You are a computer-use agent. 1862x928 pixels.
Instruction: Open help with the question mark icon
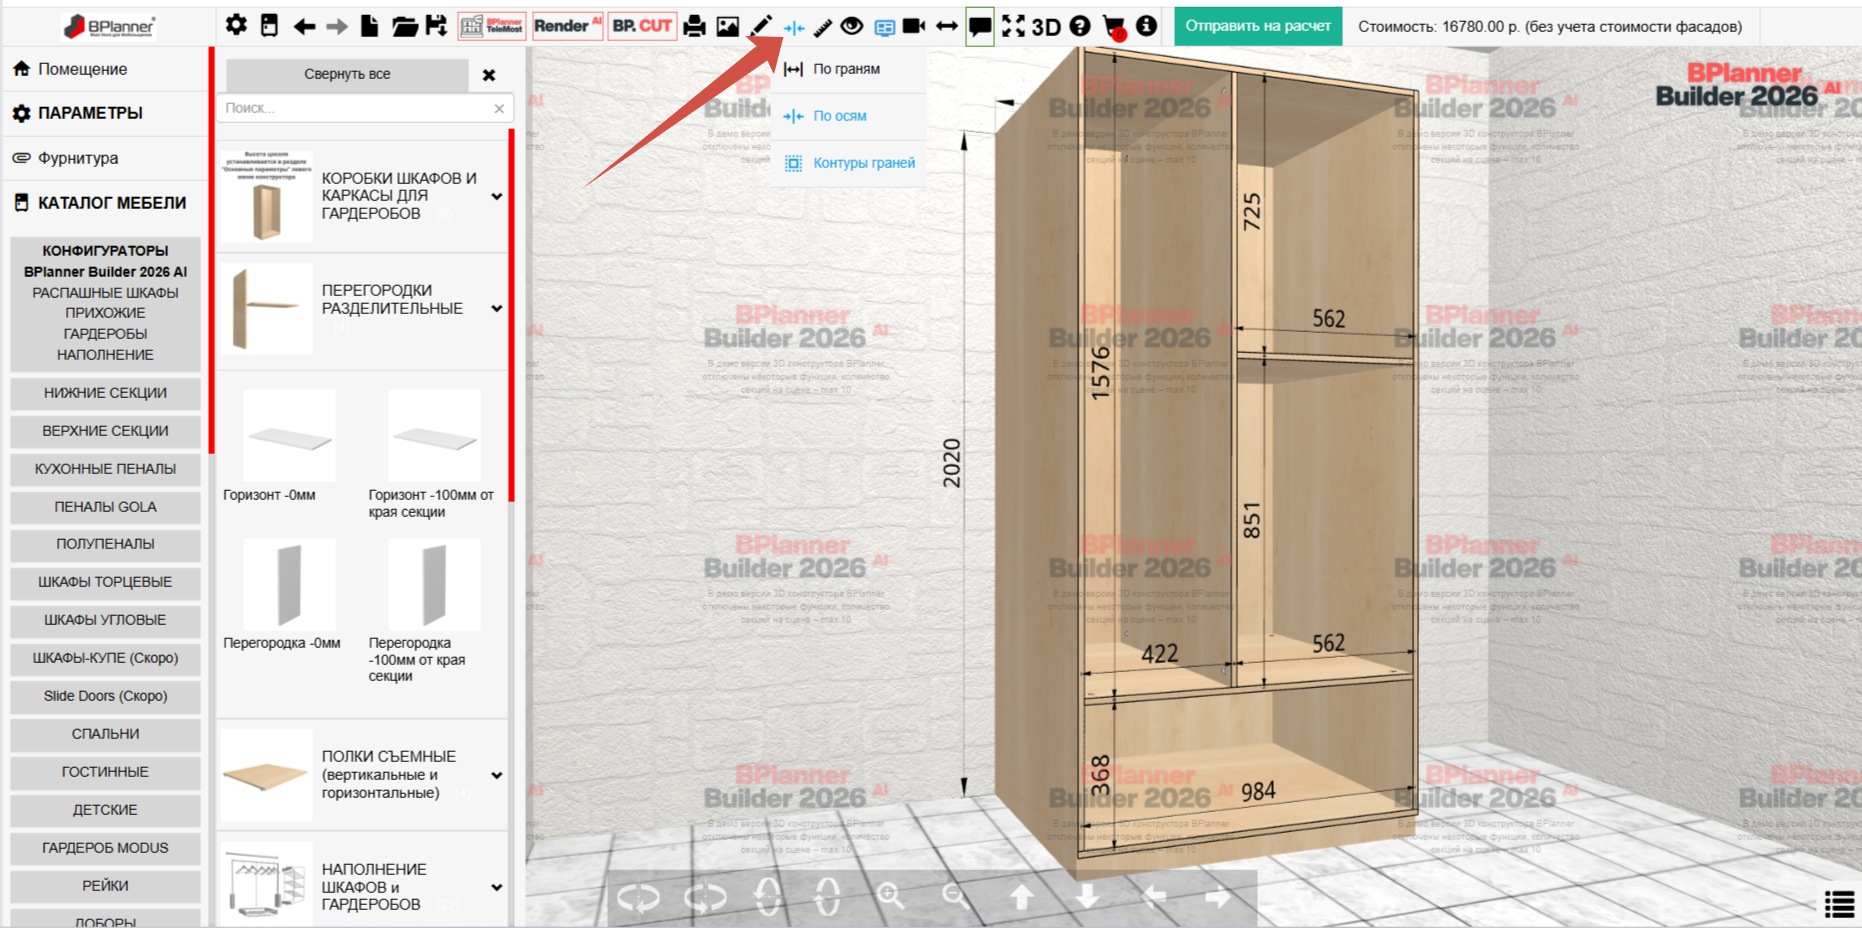pyautogui.click(x=1080, y=26)
